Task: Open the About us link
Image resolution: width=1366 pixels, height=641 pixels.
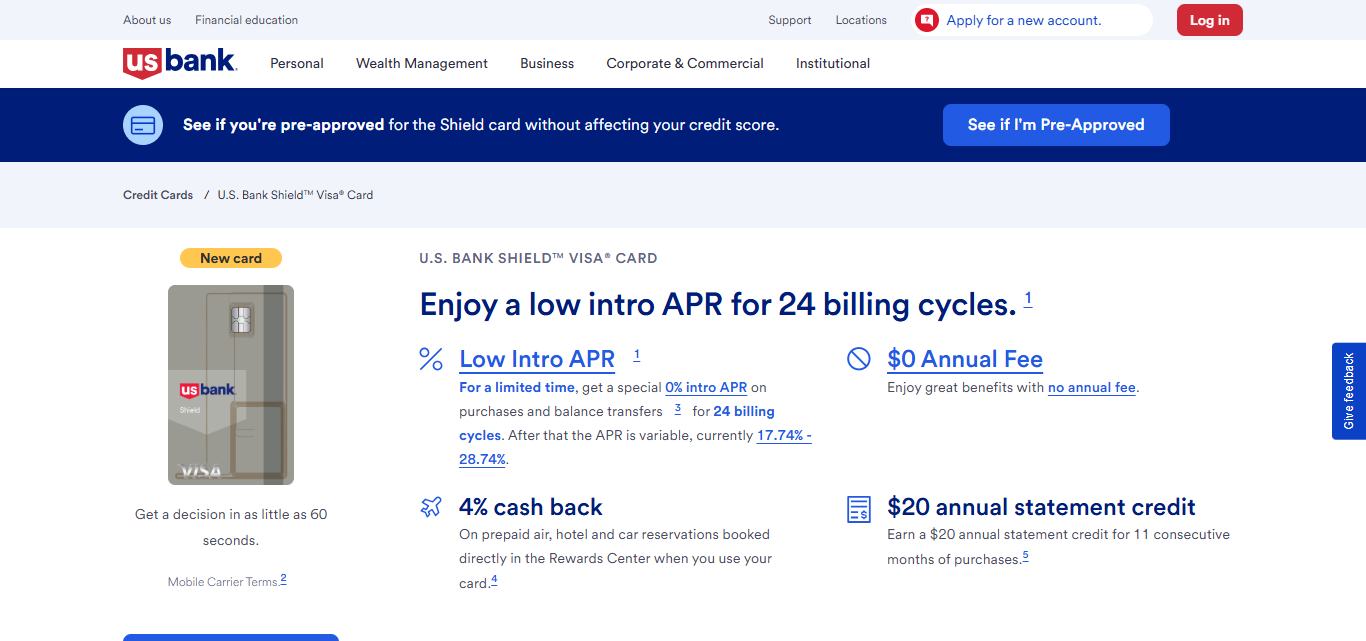Action: [147, 20]
